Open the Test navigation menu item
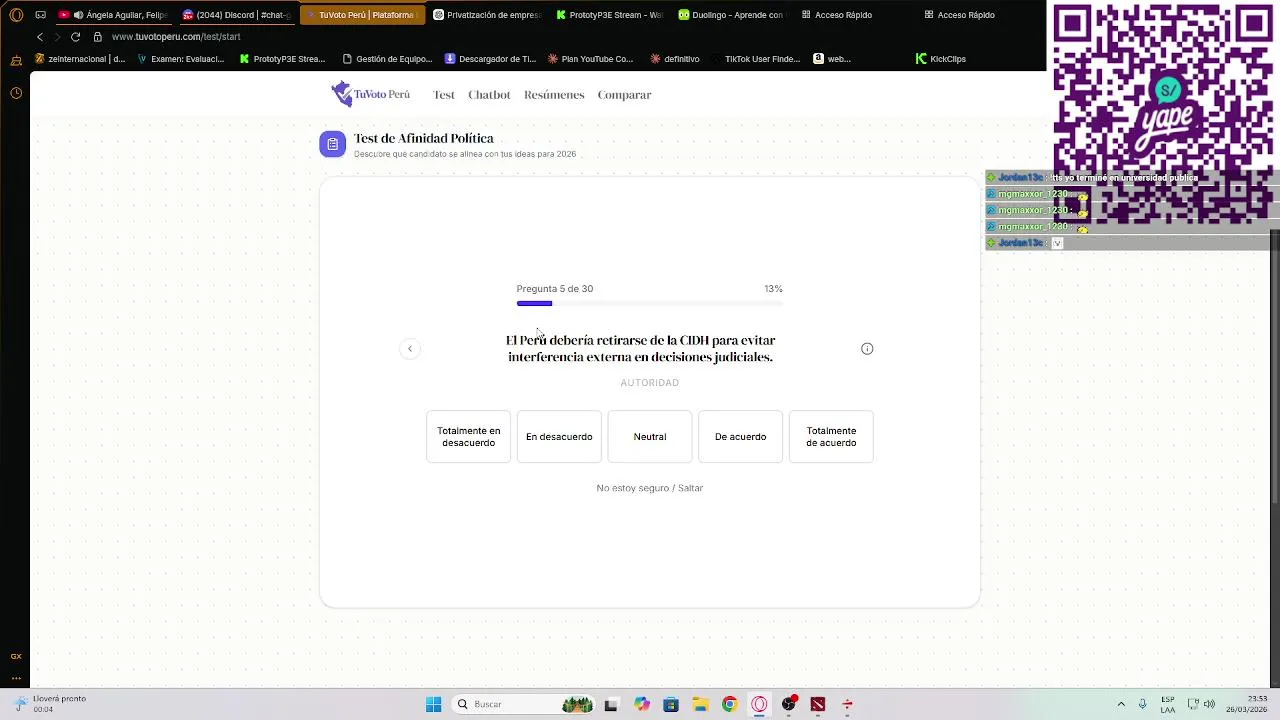1280x720 pixels. click(444, 95)
